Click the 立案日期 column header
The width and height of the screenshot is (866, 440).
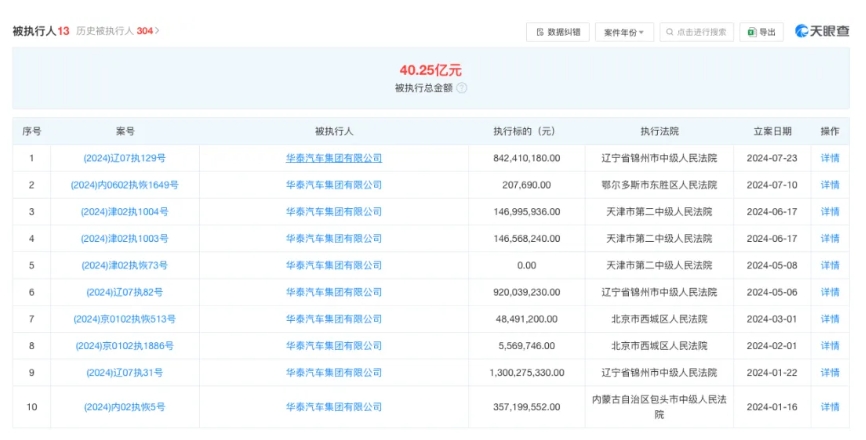pyautogui.click(x=772, y=131)
